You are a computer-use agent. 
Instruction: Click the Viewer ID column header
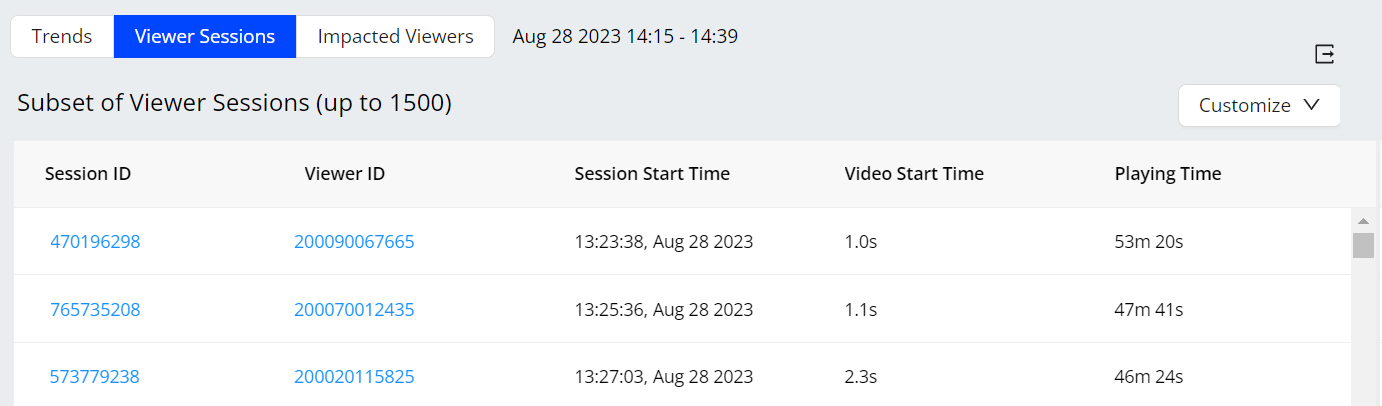pyautogui.click(x=345, y=174)
